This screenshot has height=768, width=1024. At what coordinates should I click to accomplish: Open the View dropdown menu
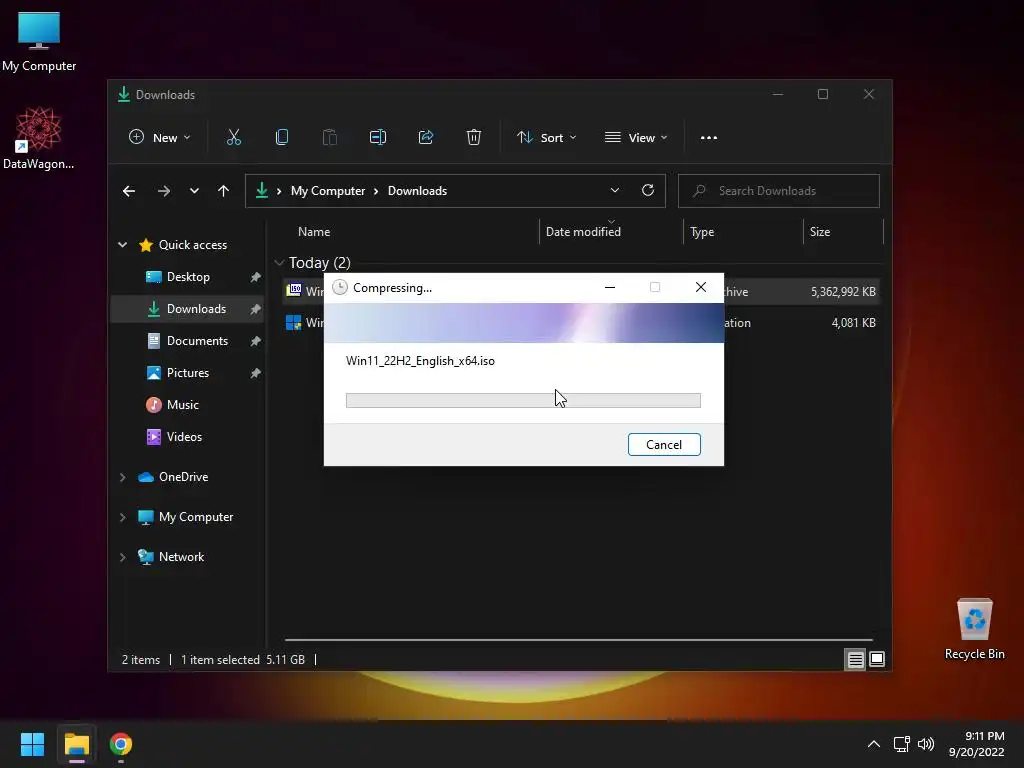tap(636, 138)
